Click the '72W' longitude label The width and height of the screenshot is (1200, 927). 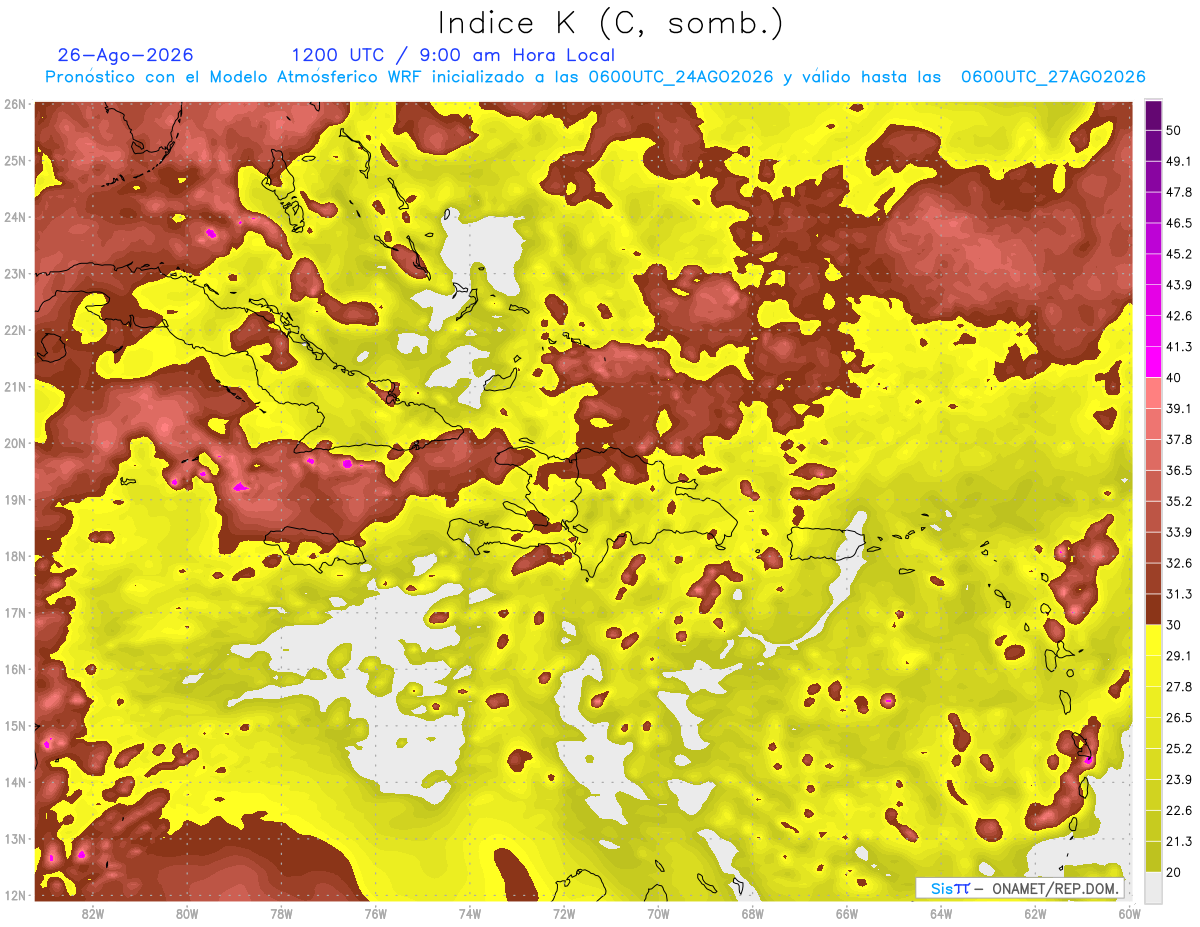coord(564,913)
